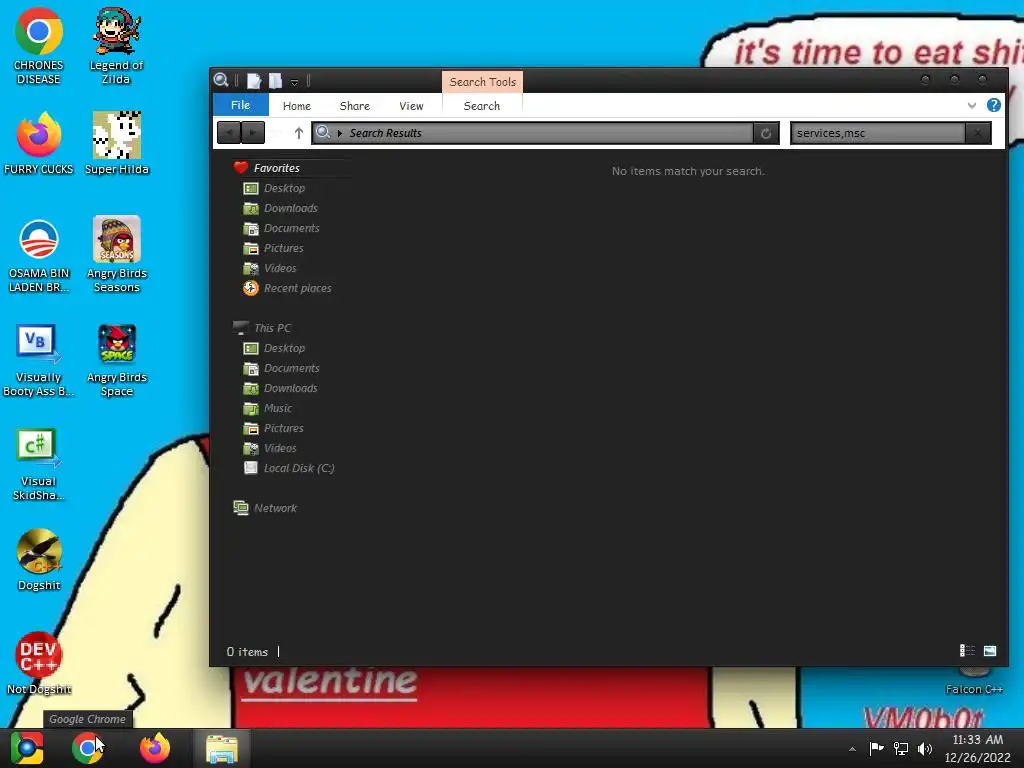Open Action Center flag tray icon

[x=876, y=748]
